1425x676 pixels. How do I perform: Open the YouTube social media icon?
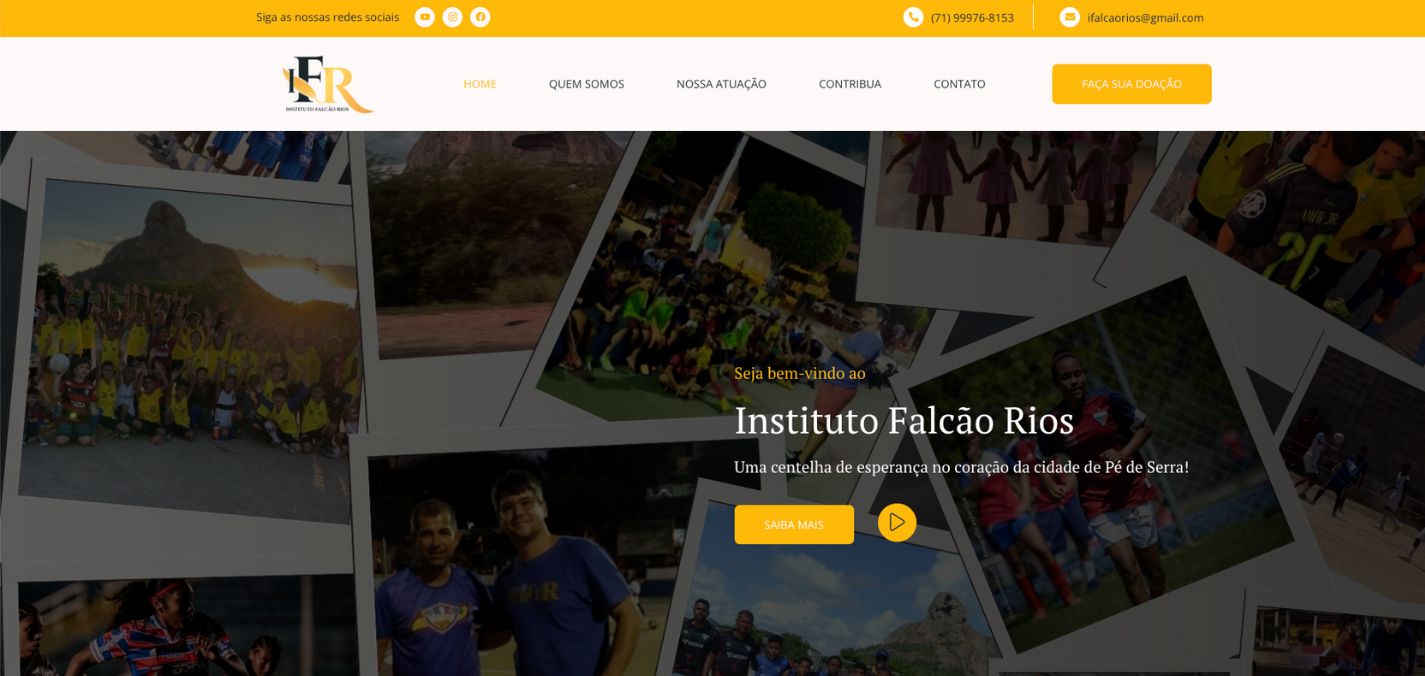[x=424, y=17]
